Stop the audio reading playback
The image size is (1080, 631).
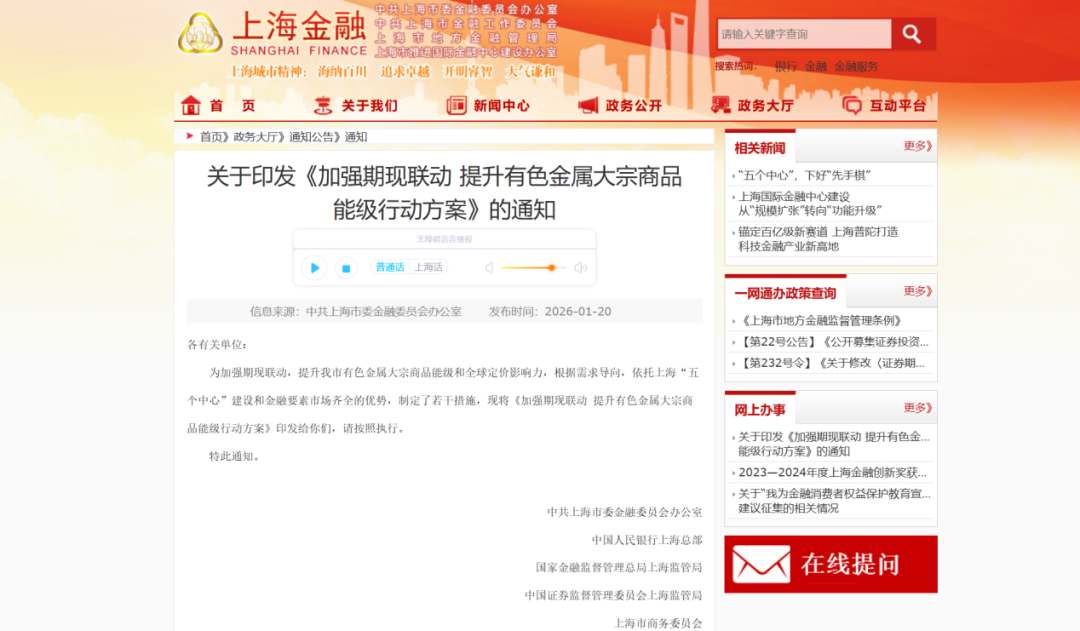click(346, 268)
